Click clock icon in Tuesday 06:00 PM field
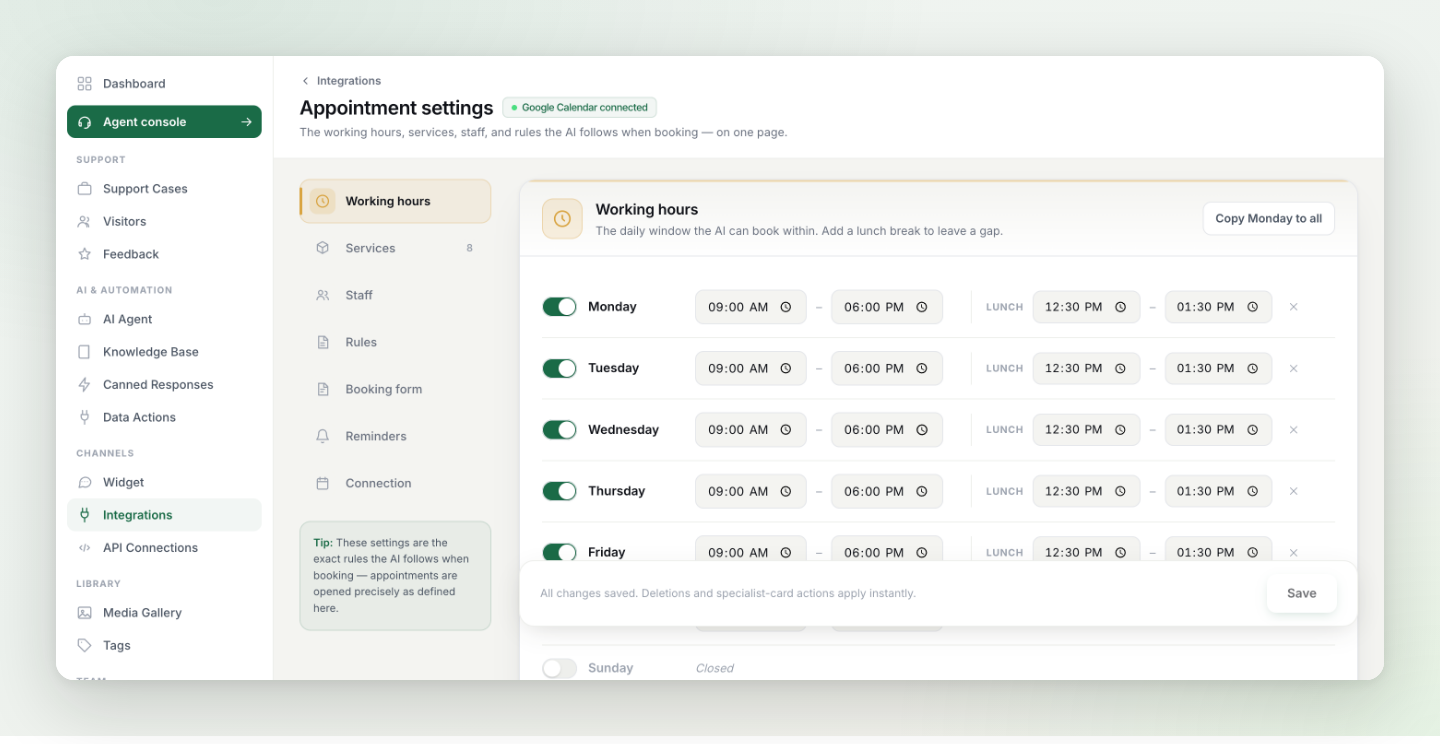 pyautogui.click(x=922, y=368)
